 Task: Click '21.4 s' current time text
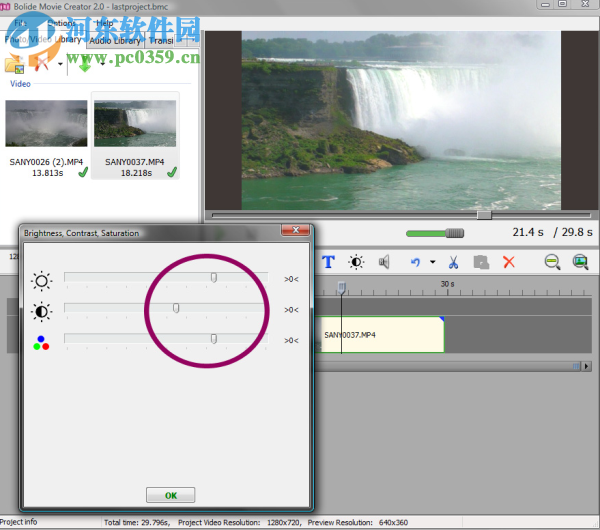(528, 232)
